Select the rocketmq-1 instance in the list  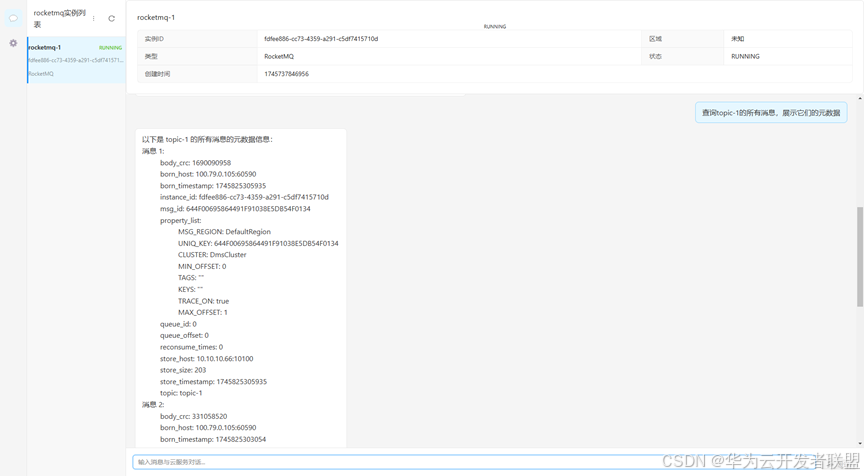(x=77, y=60)
